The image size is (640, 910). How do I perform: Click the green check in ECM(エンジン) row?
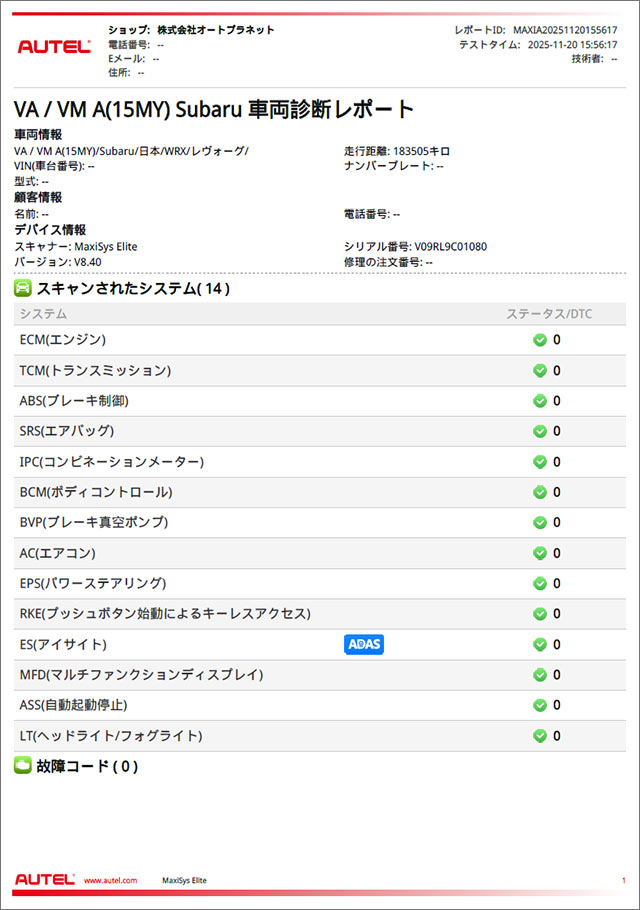point(540,340)
